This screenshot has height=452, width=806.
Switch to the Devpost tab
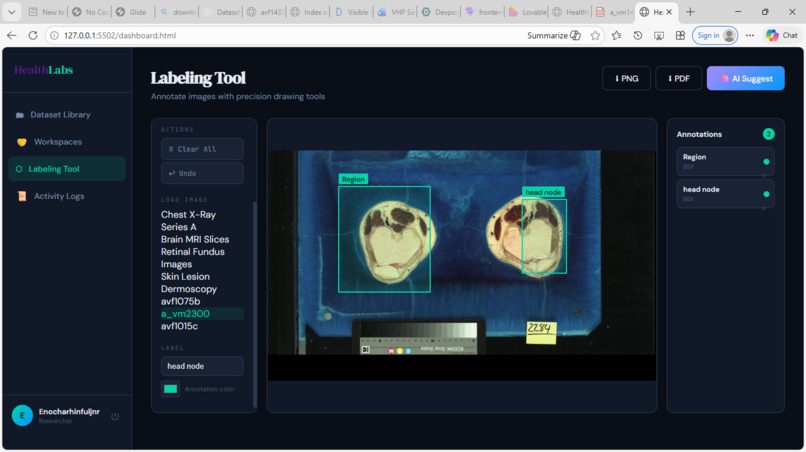pos(440,12)
